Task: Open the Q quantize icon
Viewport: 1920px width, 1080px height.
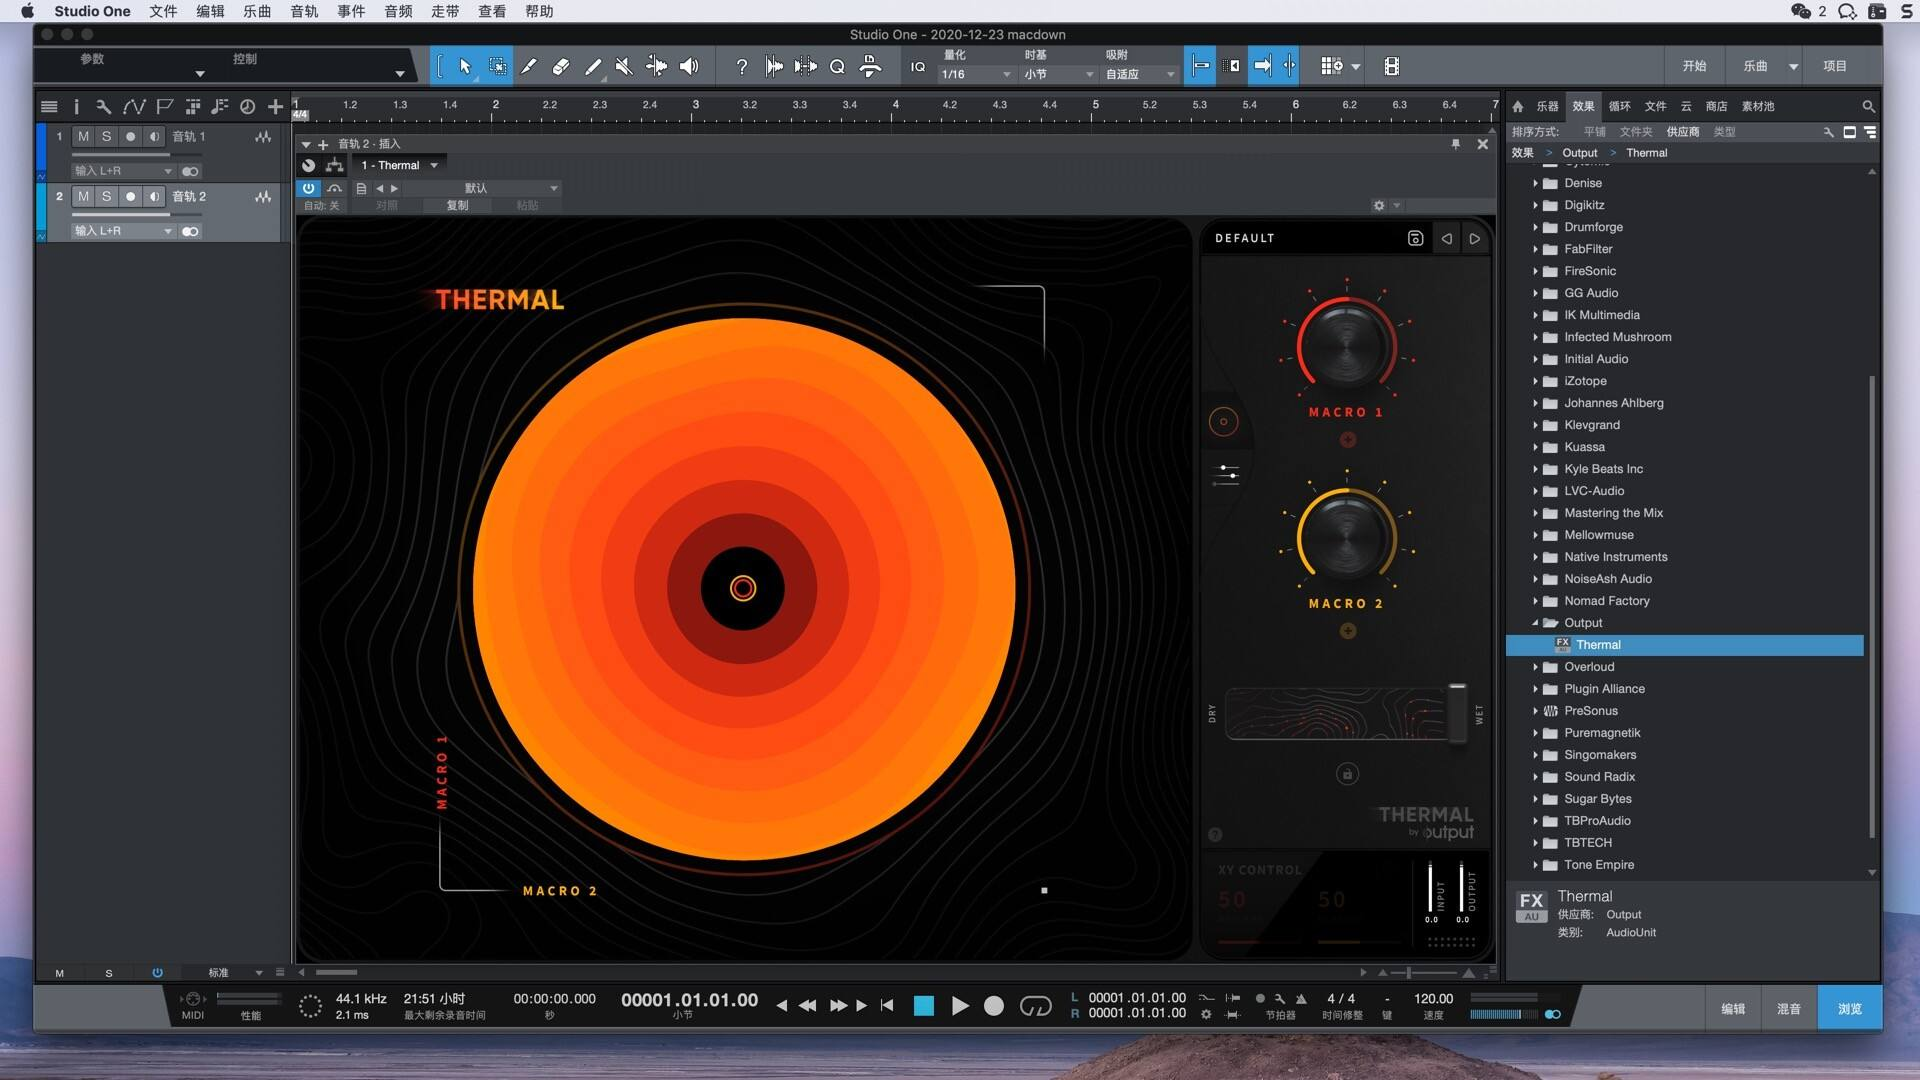Action: click(837, 66)
